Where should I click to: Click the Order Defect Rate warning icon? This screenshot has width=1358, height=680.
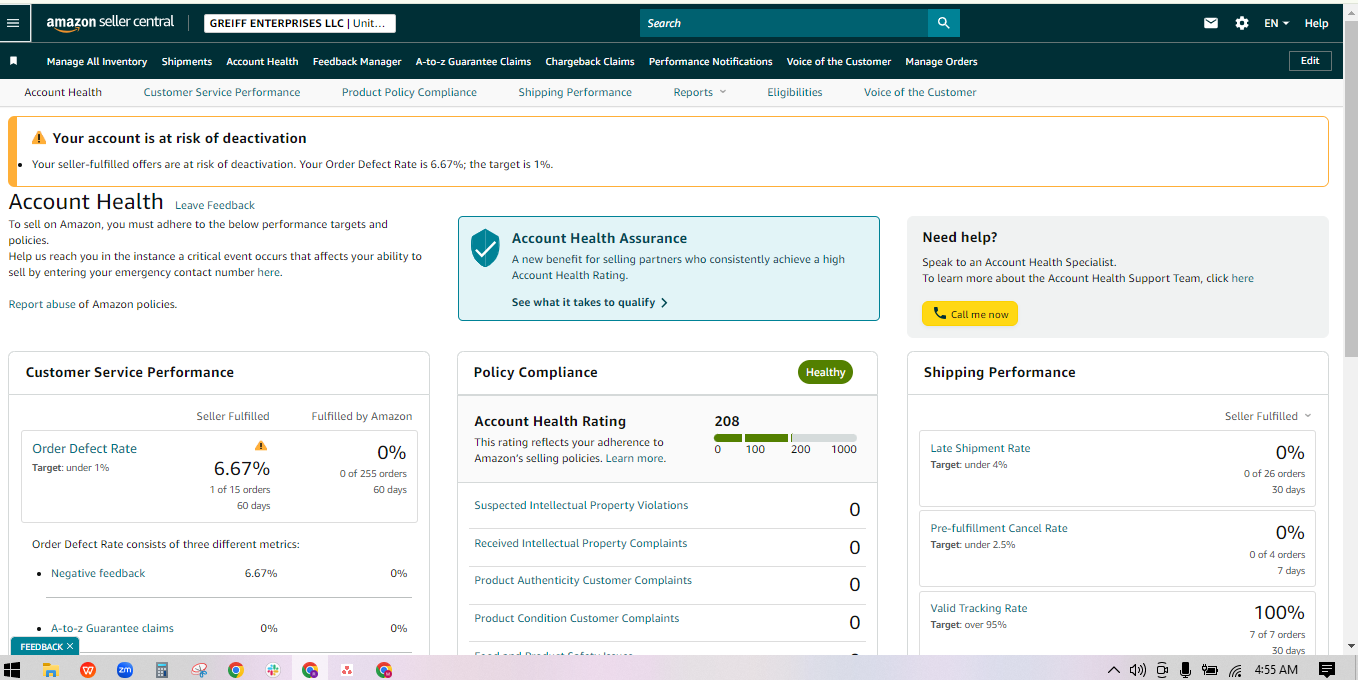(x=261, y=445)
